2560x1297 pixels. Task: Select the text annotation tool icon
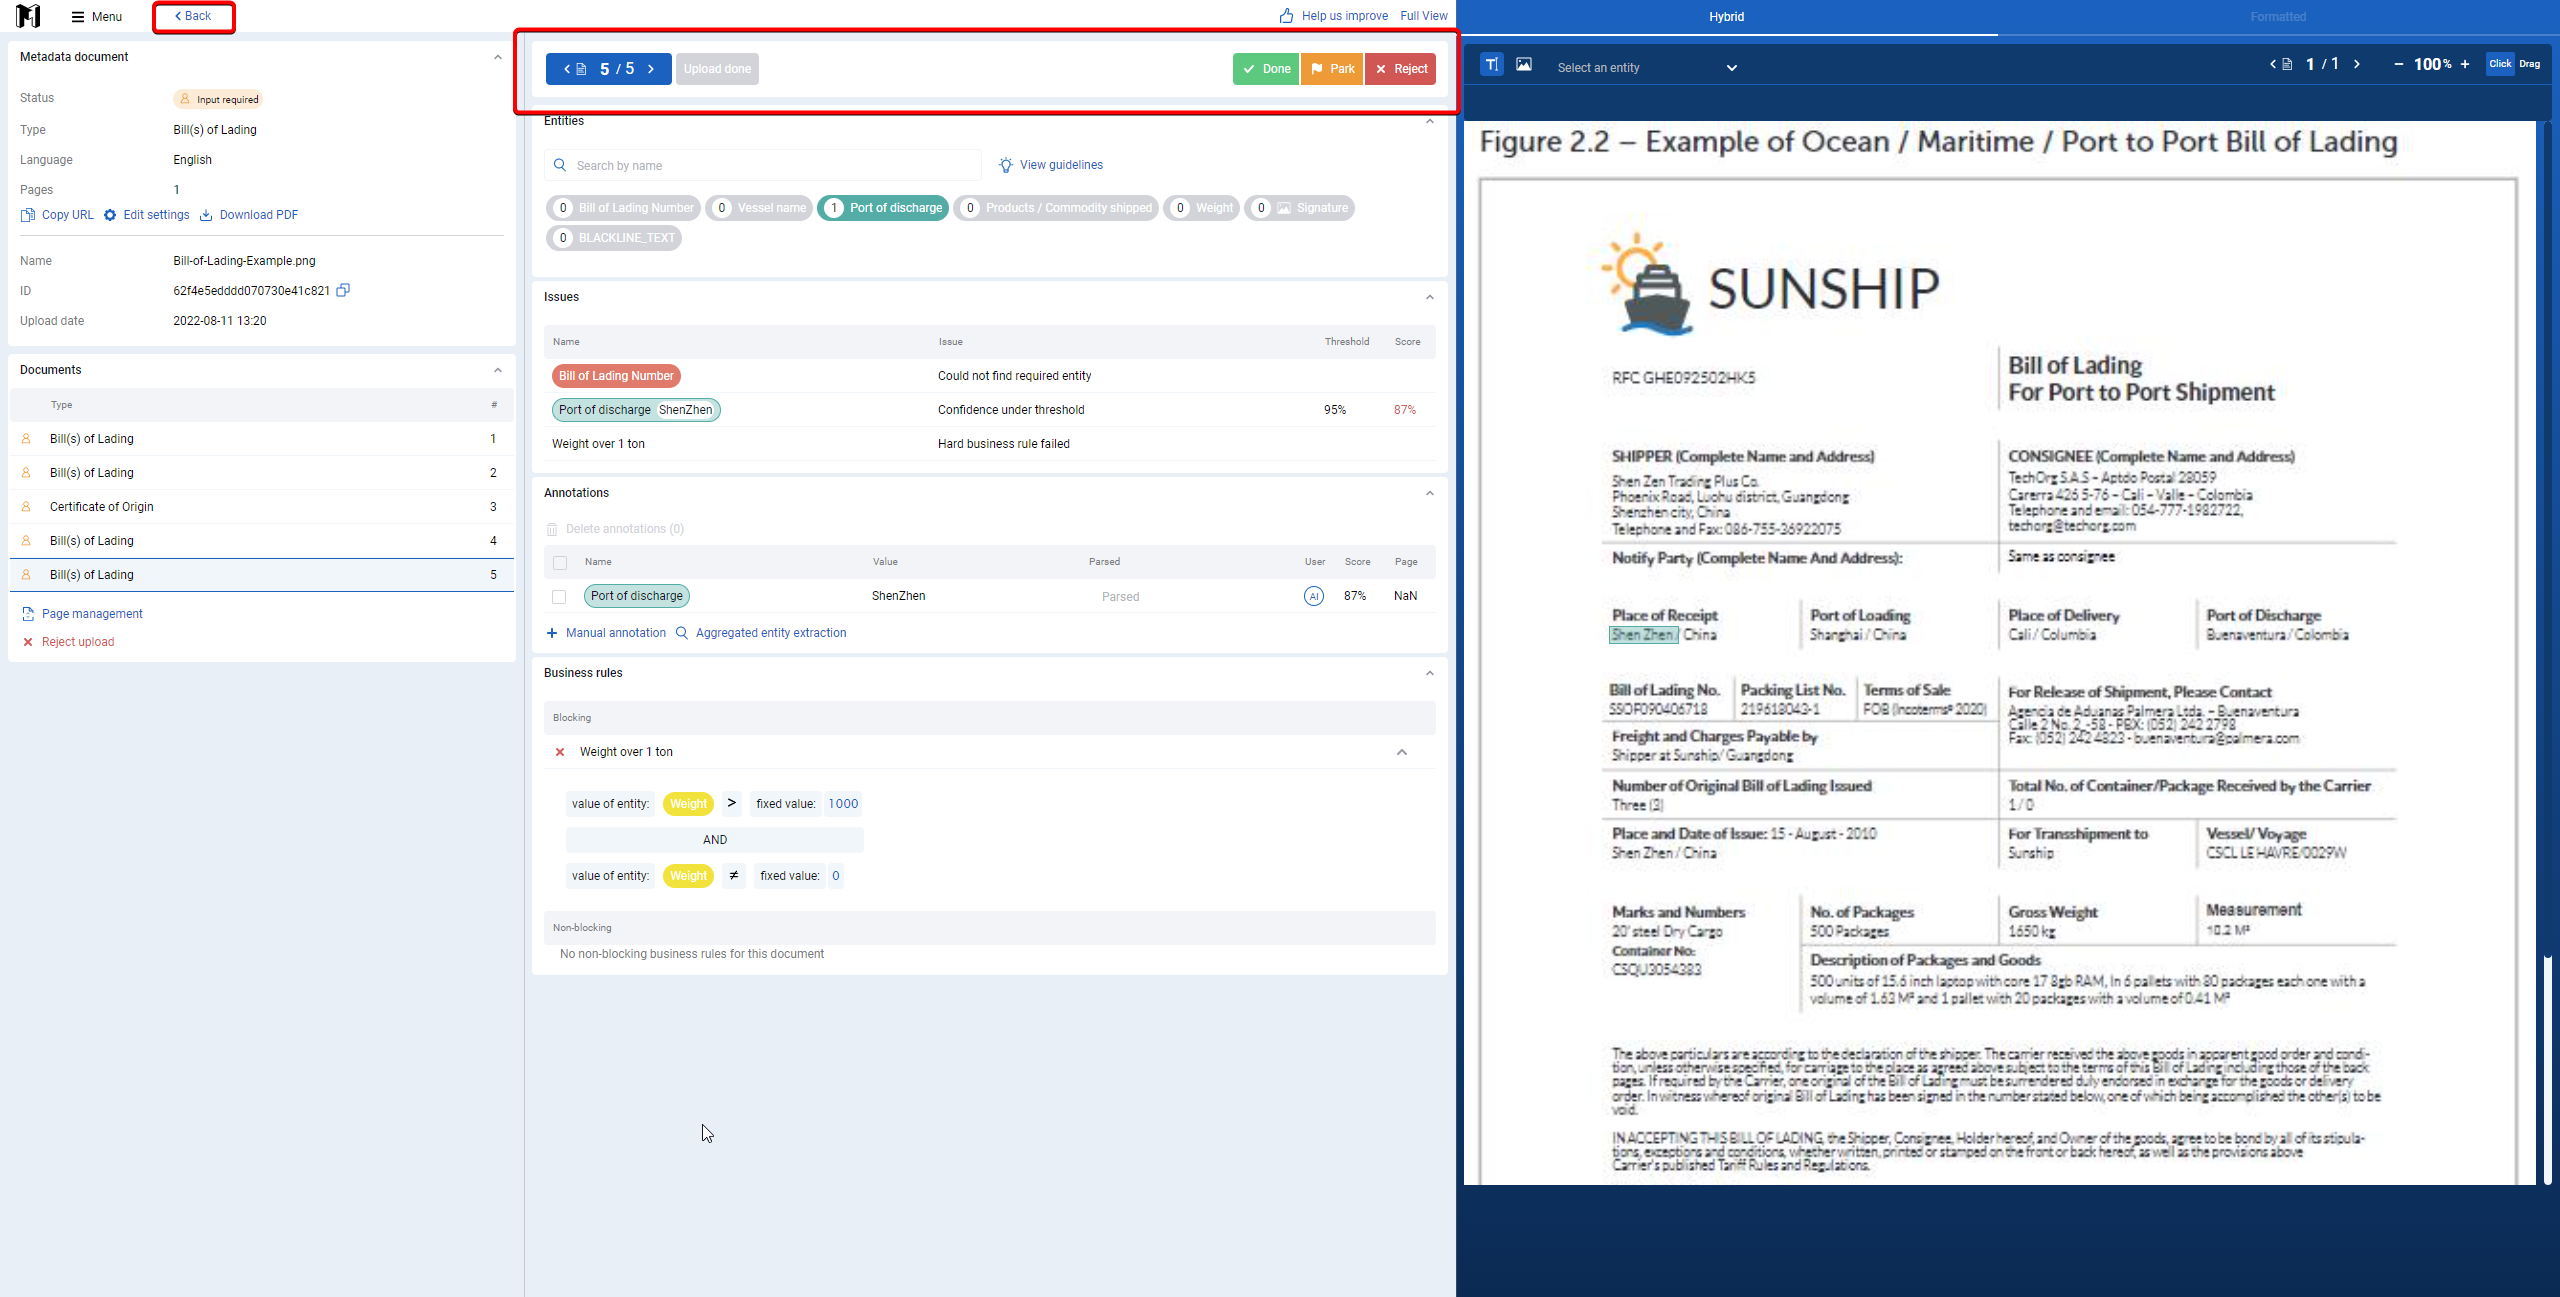(1491, 64)
